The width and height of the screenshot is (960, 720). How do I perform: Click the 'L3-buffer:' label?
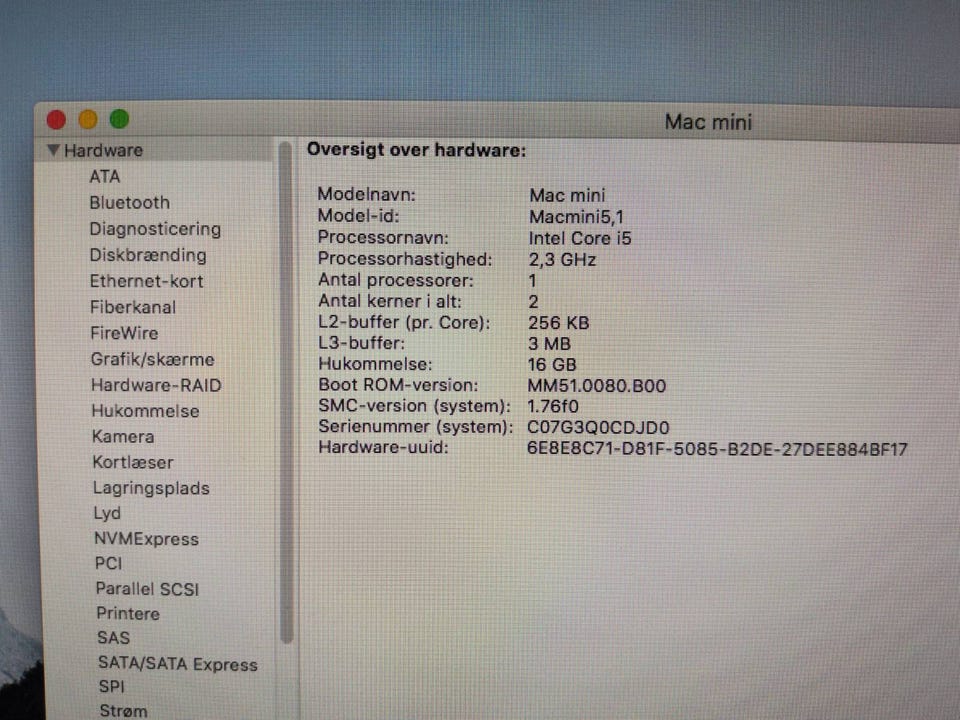(361, 343)
